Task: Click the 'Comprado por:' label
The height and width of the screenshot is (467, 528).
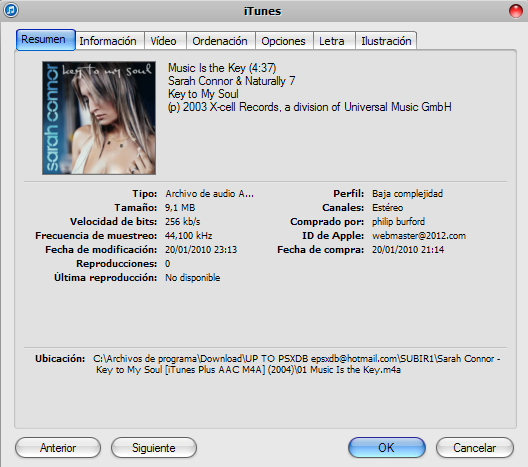Action: [x=327, y=222]
